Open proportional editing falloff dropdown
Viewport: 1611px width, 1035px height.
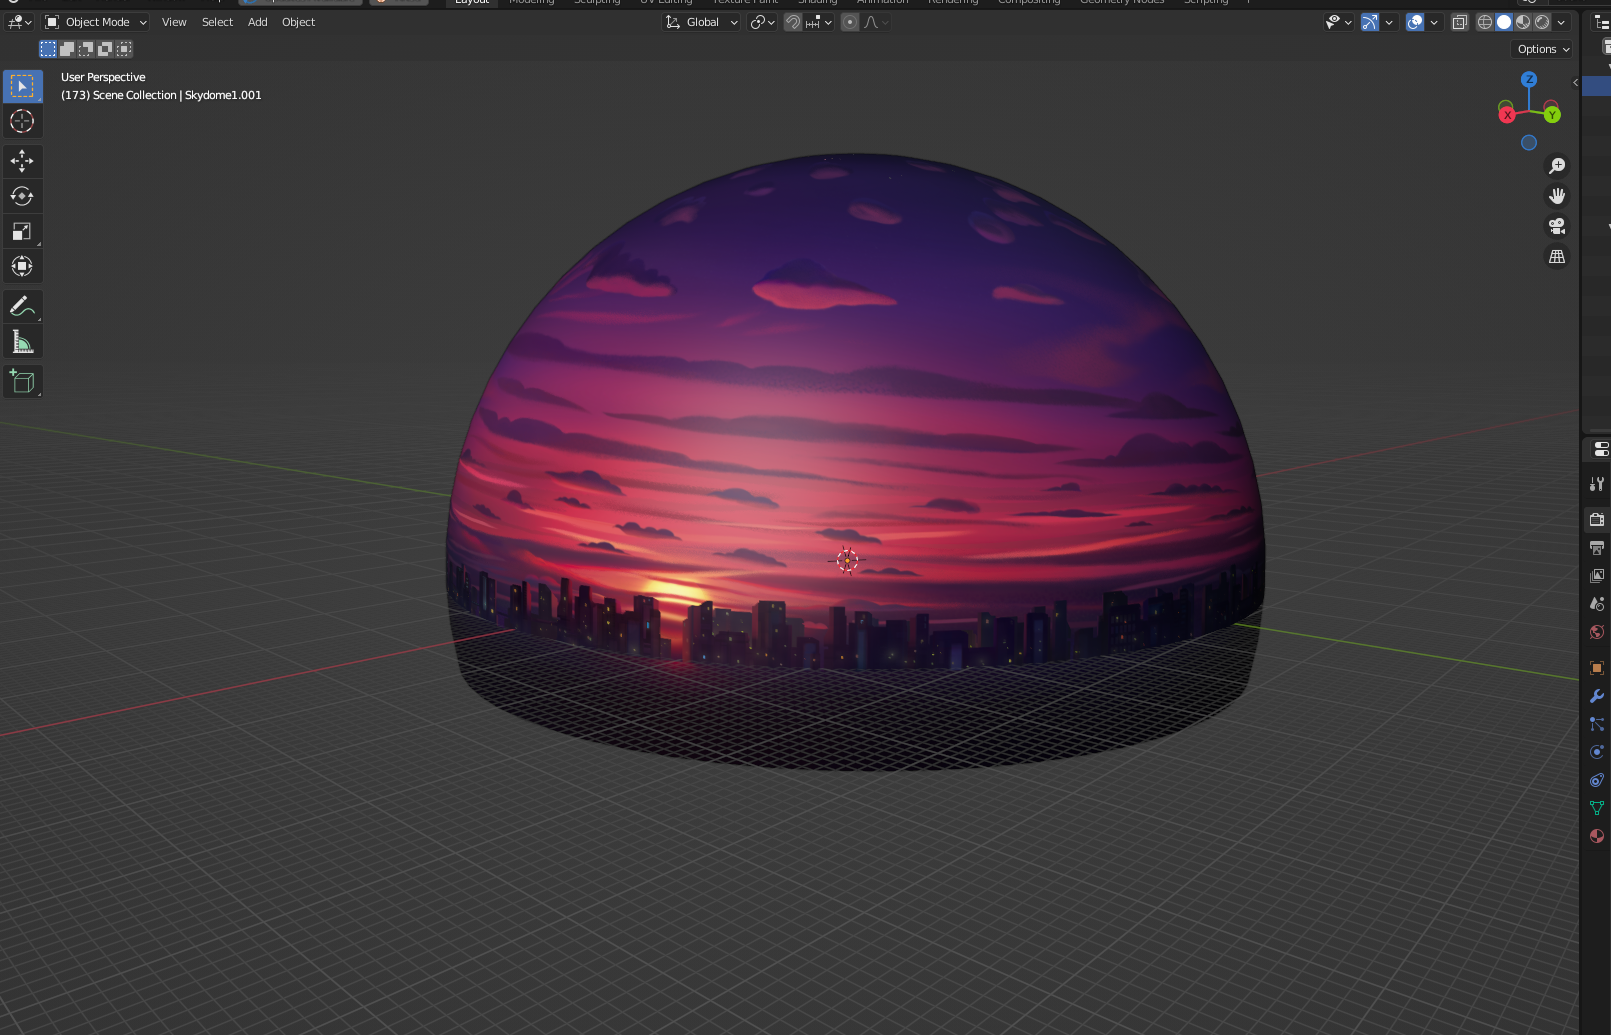tap(875, 22)
